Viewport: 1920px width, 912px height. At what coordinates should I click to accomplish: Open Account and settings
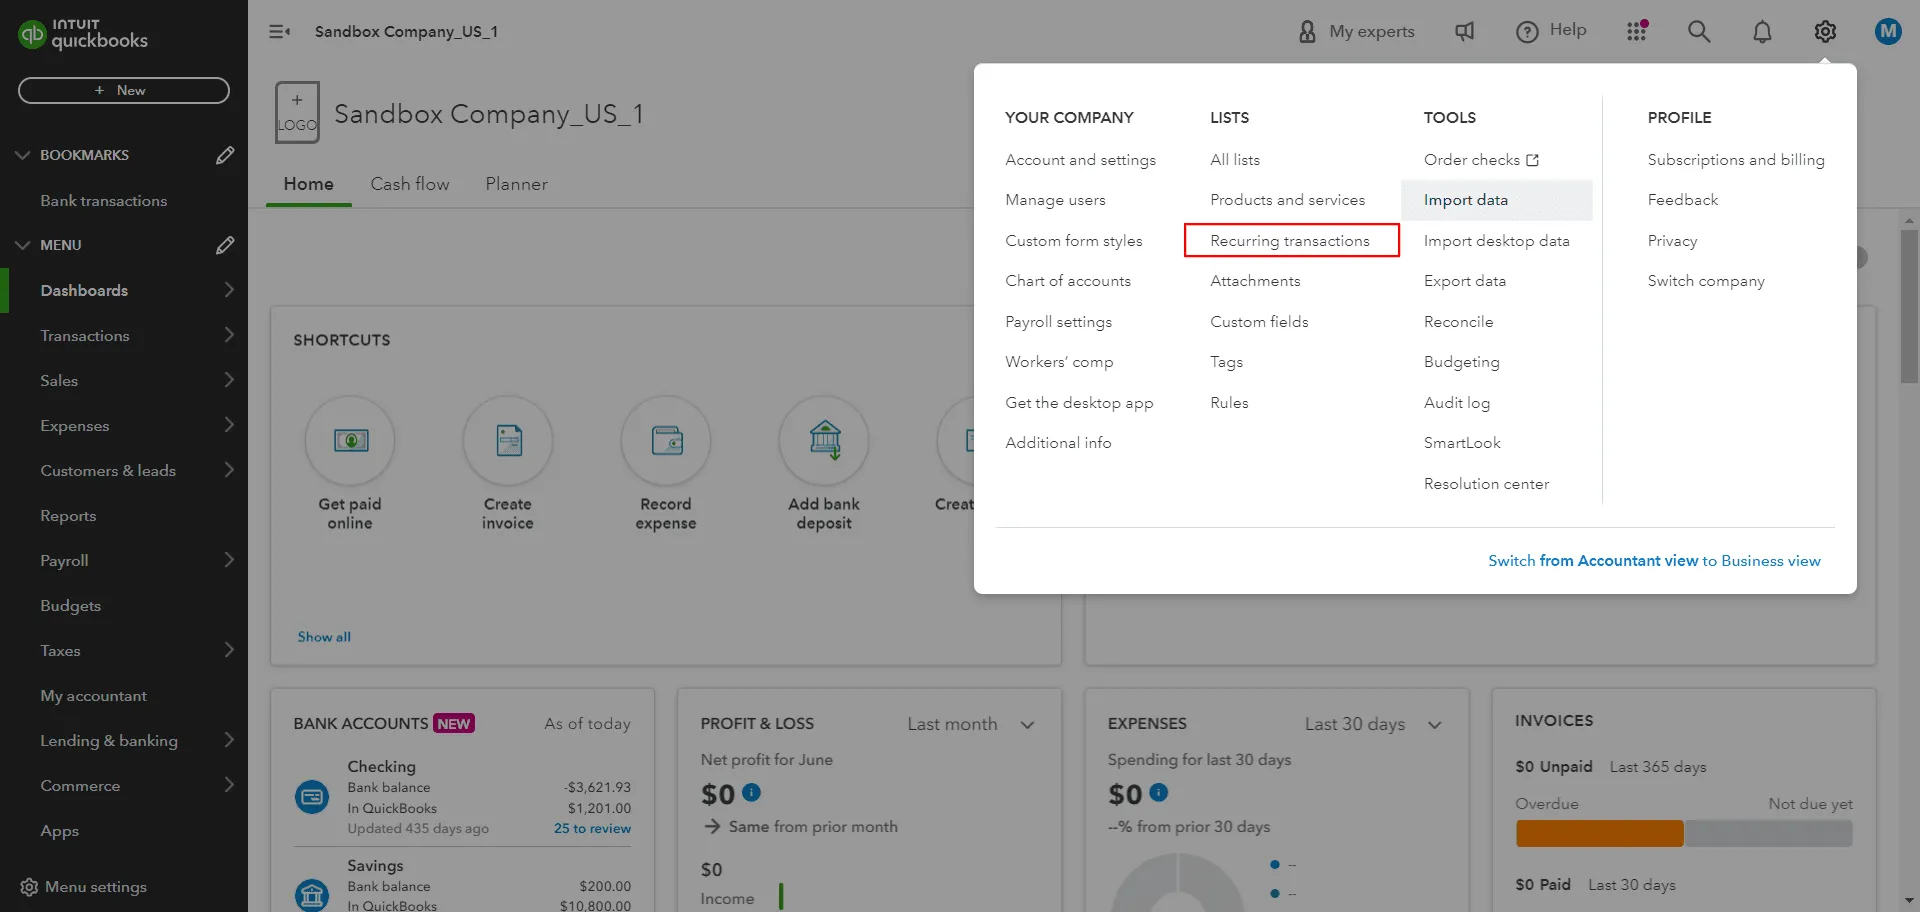(1080, 160)
